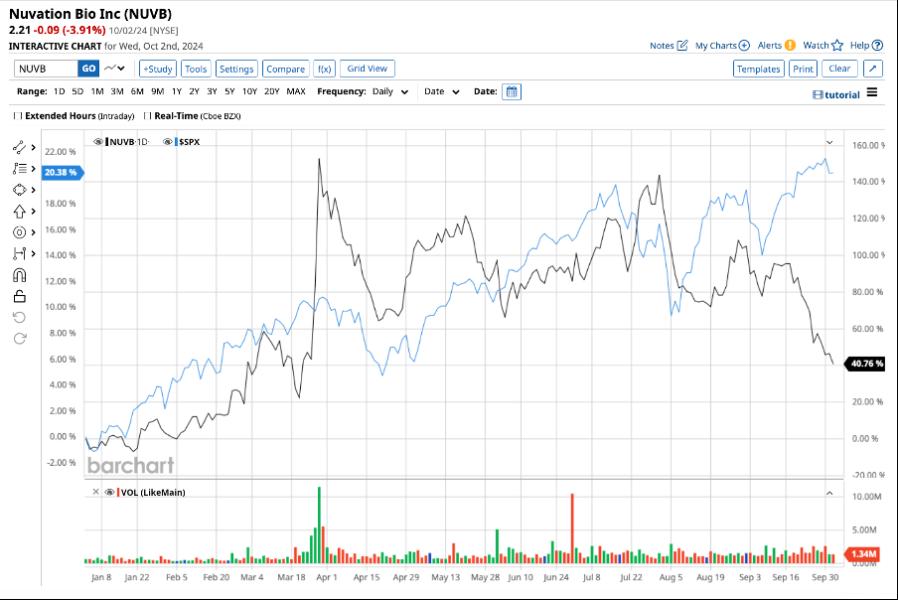Select the circle annotation tool
Image resolution: width=898 pixels, height=600 pixels.
19,232
